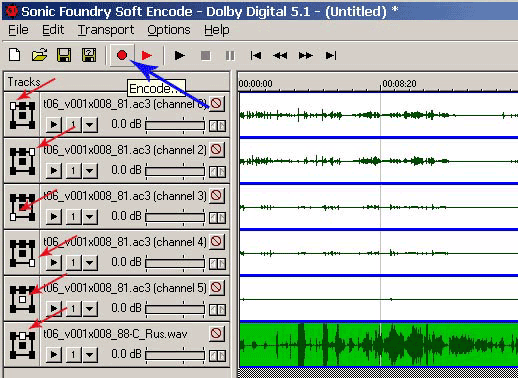518x378 pixels.
Task: Click channel assignment icon for first ac3 track
Action: [22, 115]
